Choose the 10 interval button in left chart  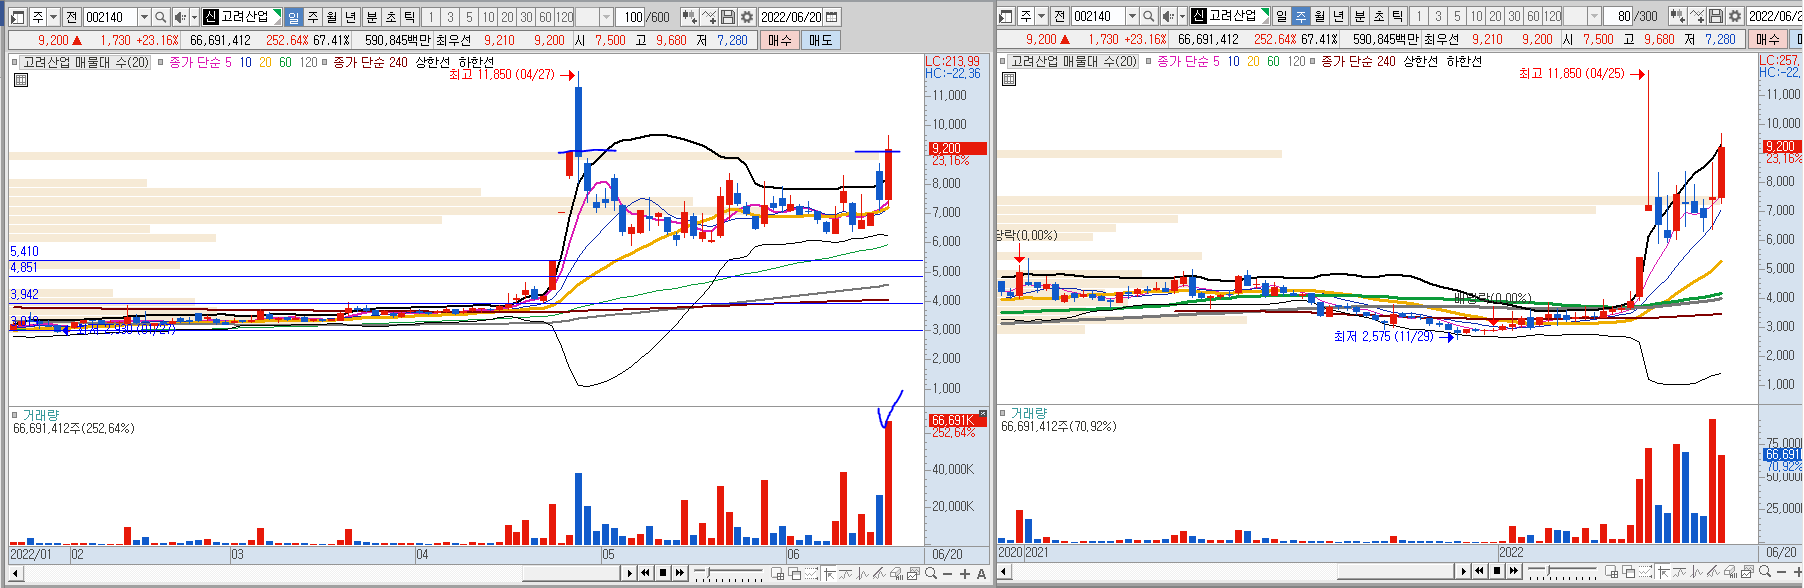coord(488,17)
